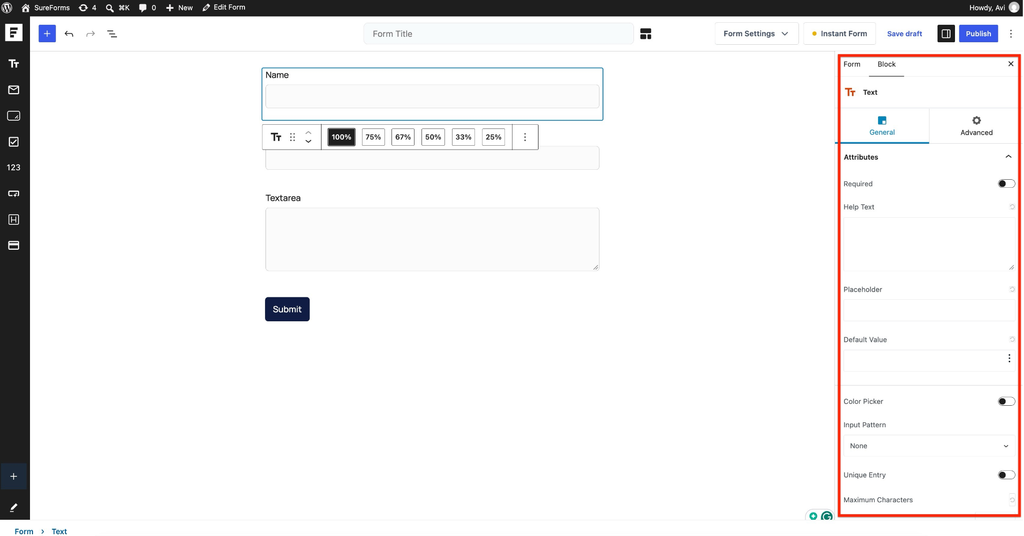Add an Email field from sidebar
1024x536 pixels.
[14, 89]
